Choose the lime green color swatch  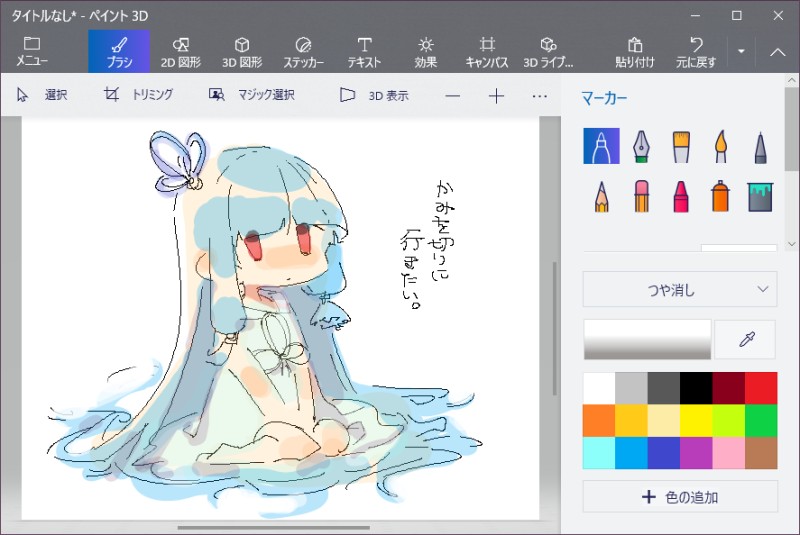[729, 421]
